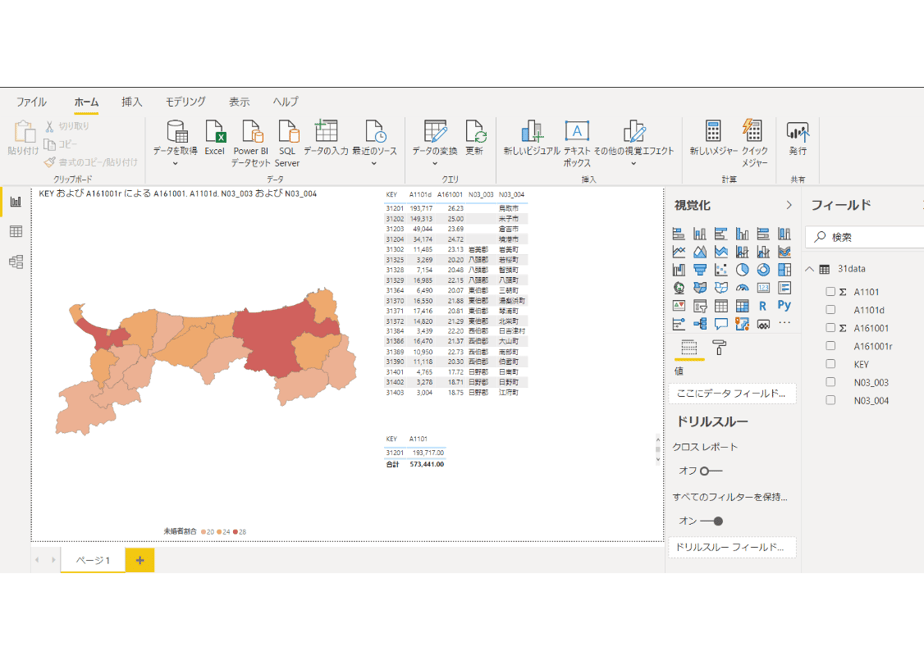Select the shape map visual

tap(721, 288)
